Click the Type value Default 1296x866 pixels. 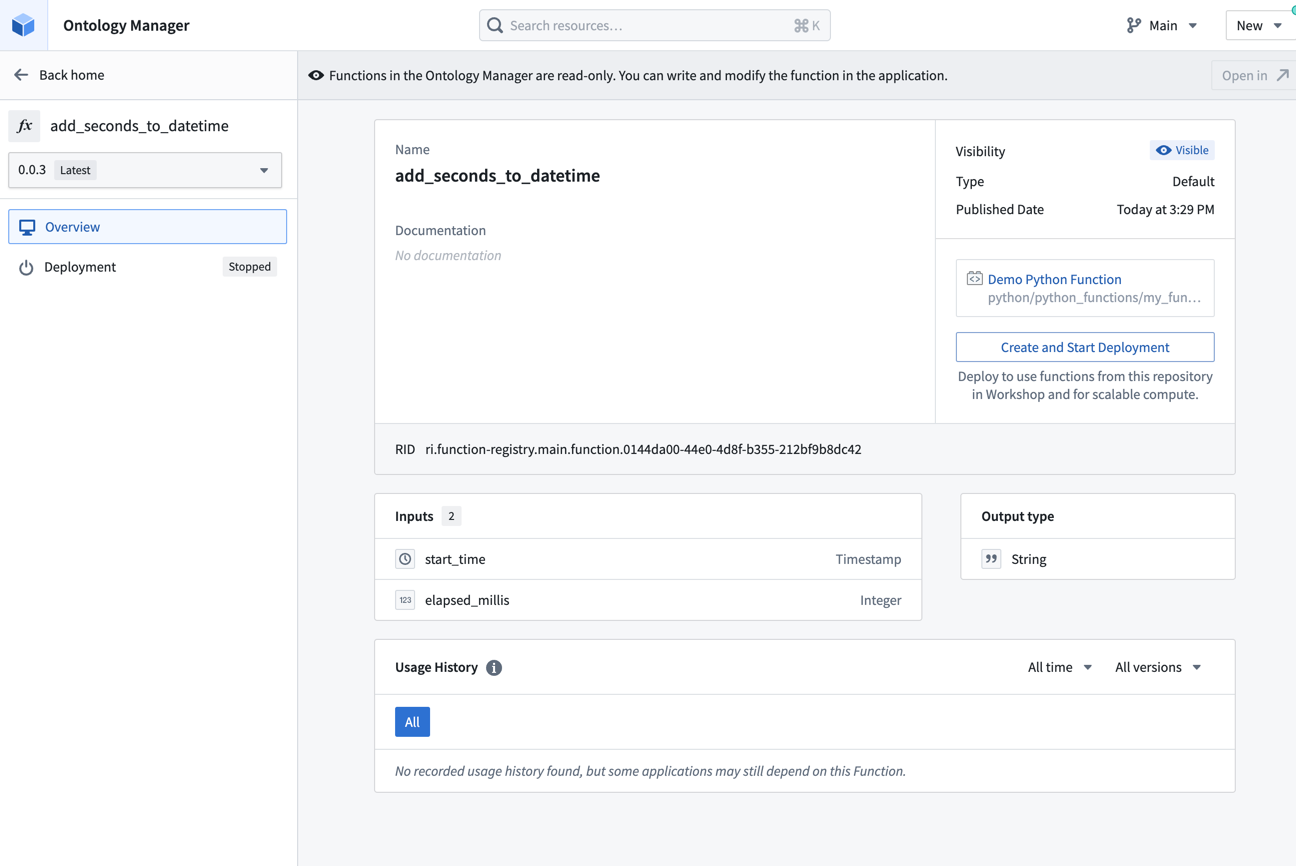pyautogui.click(x=1193, y=181)
